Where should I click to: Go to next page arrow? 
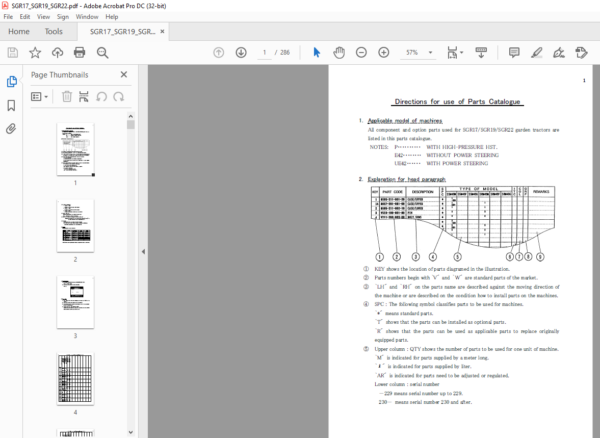[241, 52]
